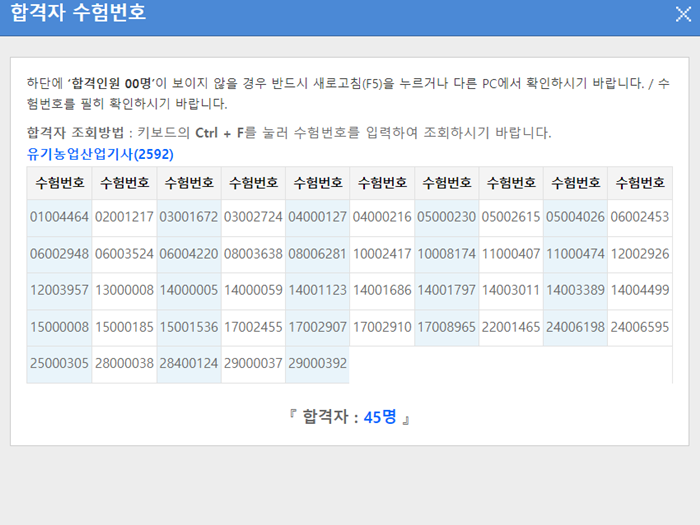Select exam number 14003011

(x=511, y=290)
